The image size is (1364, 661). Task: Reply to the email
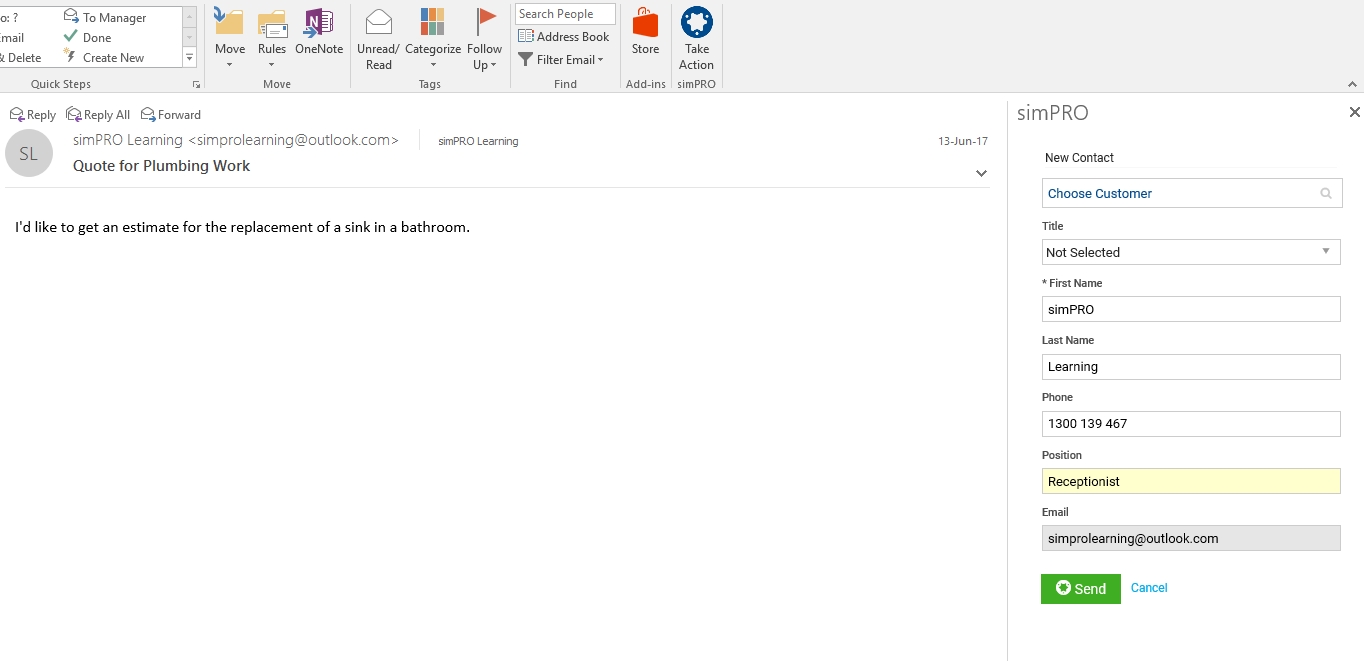[33, 115]
